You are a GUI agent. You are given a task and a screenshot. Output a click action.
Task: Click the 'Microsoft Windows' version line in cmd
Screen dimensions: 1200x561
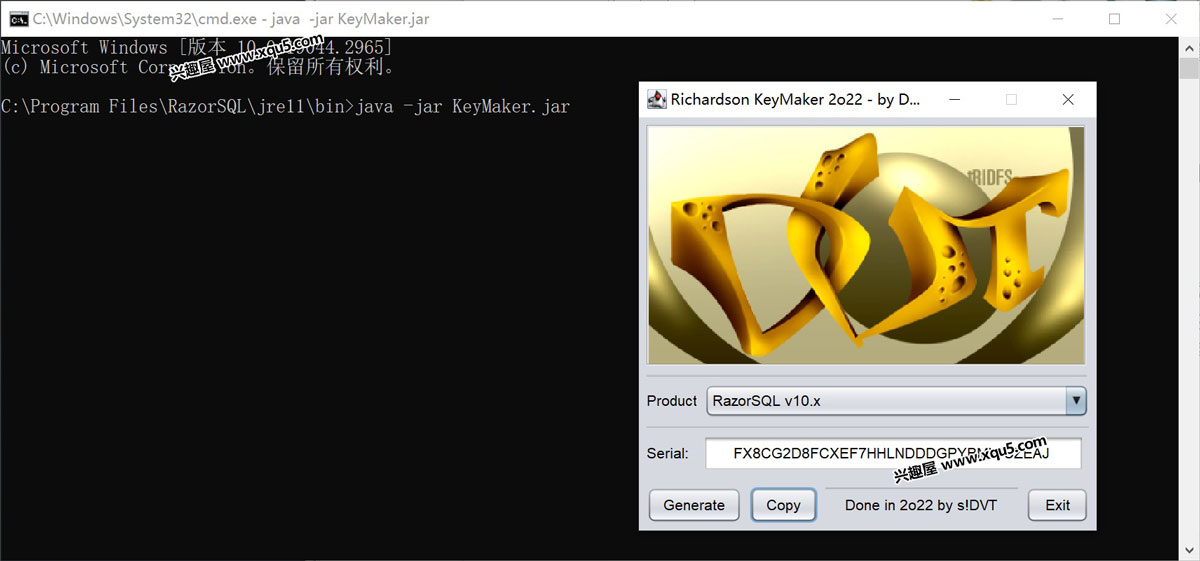click(197, 47)
